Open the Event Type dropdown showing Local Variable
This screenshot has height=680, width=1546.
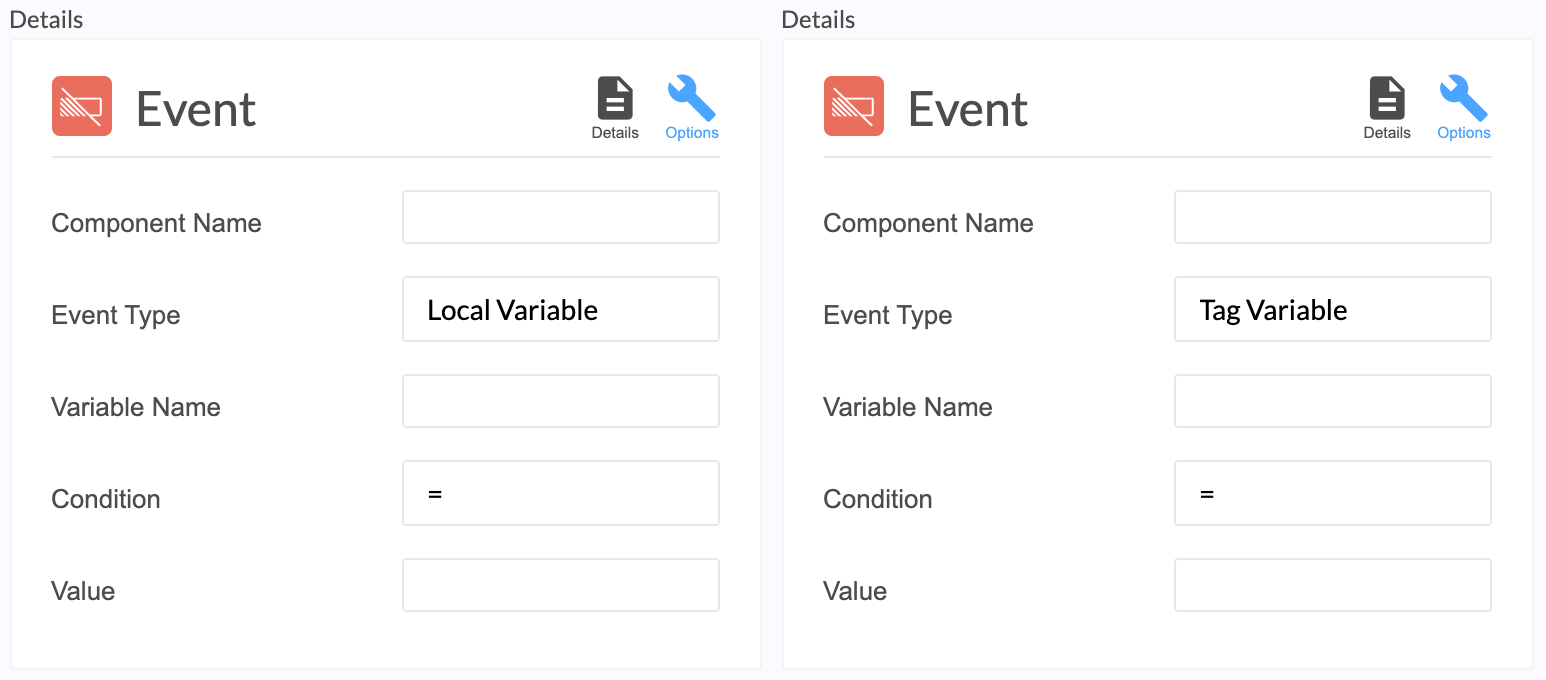(x=561, y=309)
